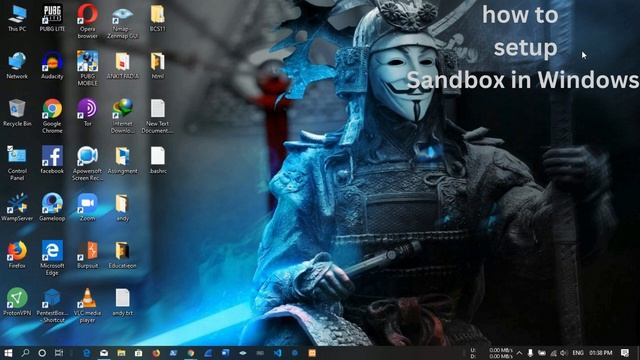The width and height of the screenshot is (640, 360).
Task: Select the VLC media player shortcut
Action: [87, 305]
